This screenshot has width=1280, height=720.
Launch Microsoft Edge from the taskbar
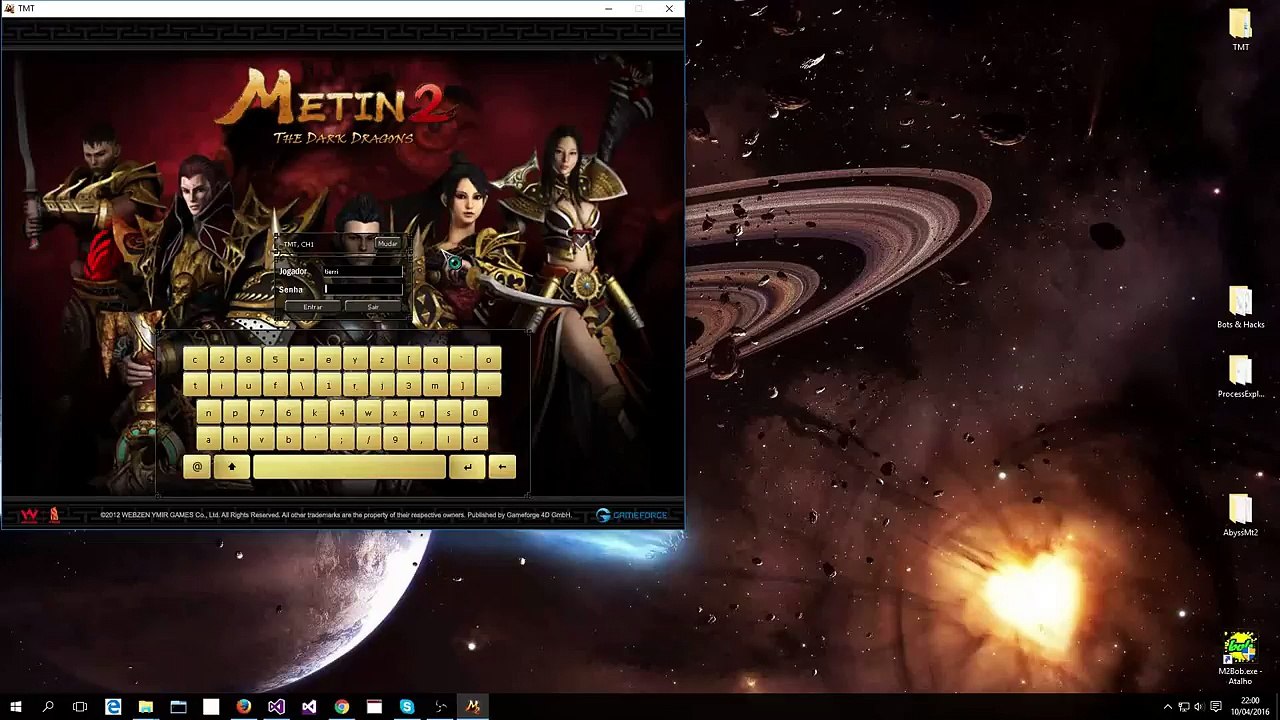[x=113, y=707]
